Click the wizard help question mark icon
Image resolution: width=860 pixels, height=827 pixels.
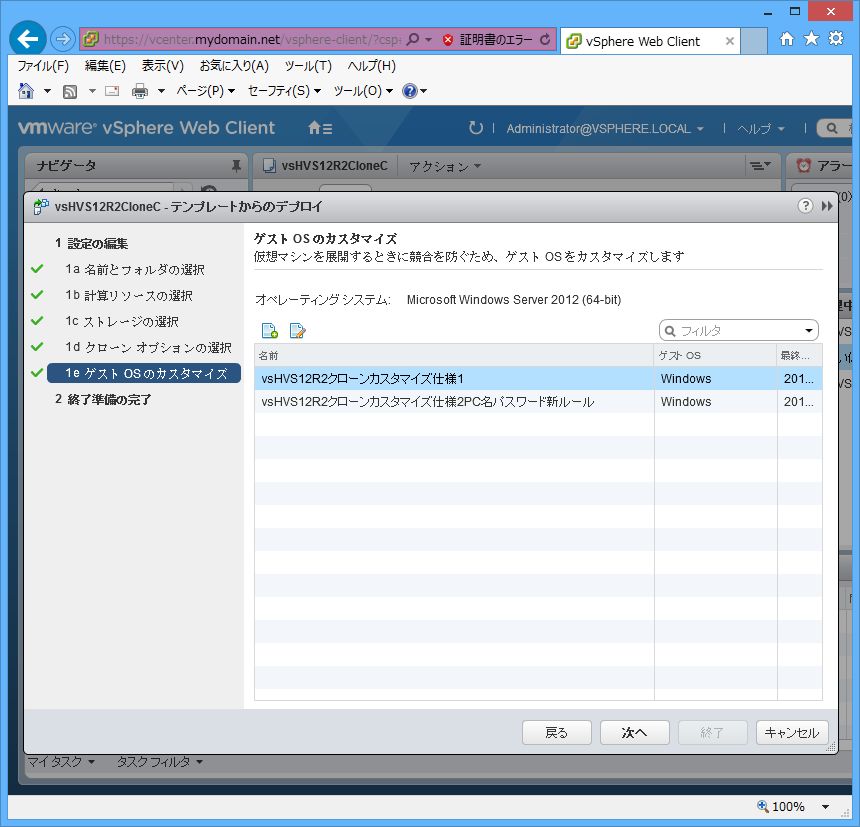(805, 206)
